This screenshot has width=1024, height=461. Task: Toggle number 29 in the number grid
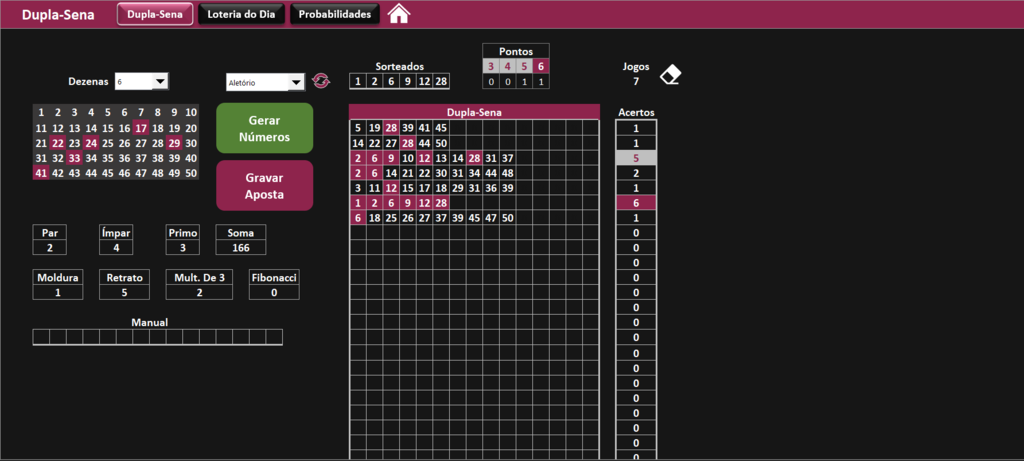(174, 143)
